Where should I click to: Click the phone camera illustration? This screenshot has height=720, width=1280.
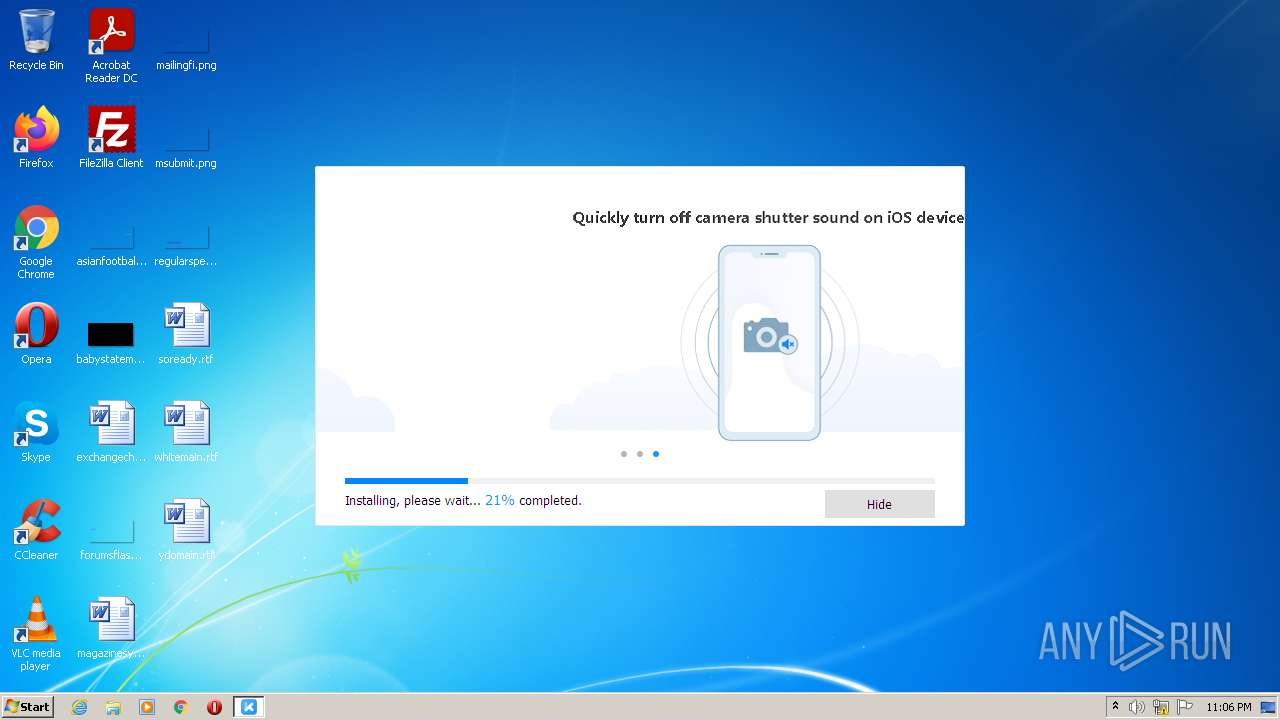[769, 342]
